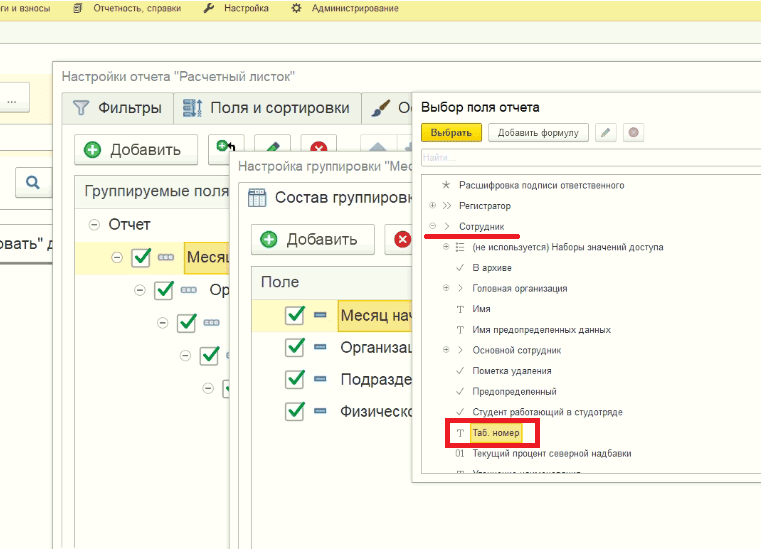Select the В архиве field
The height and width of the screenshot is (549, 761).
(x=492, y=267)
